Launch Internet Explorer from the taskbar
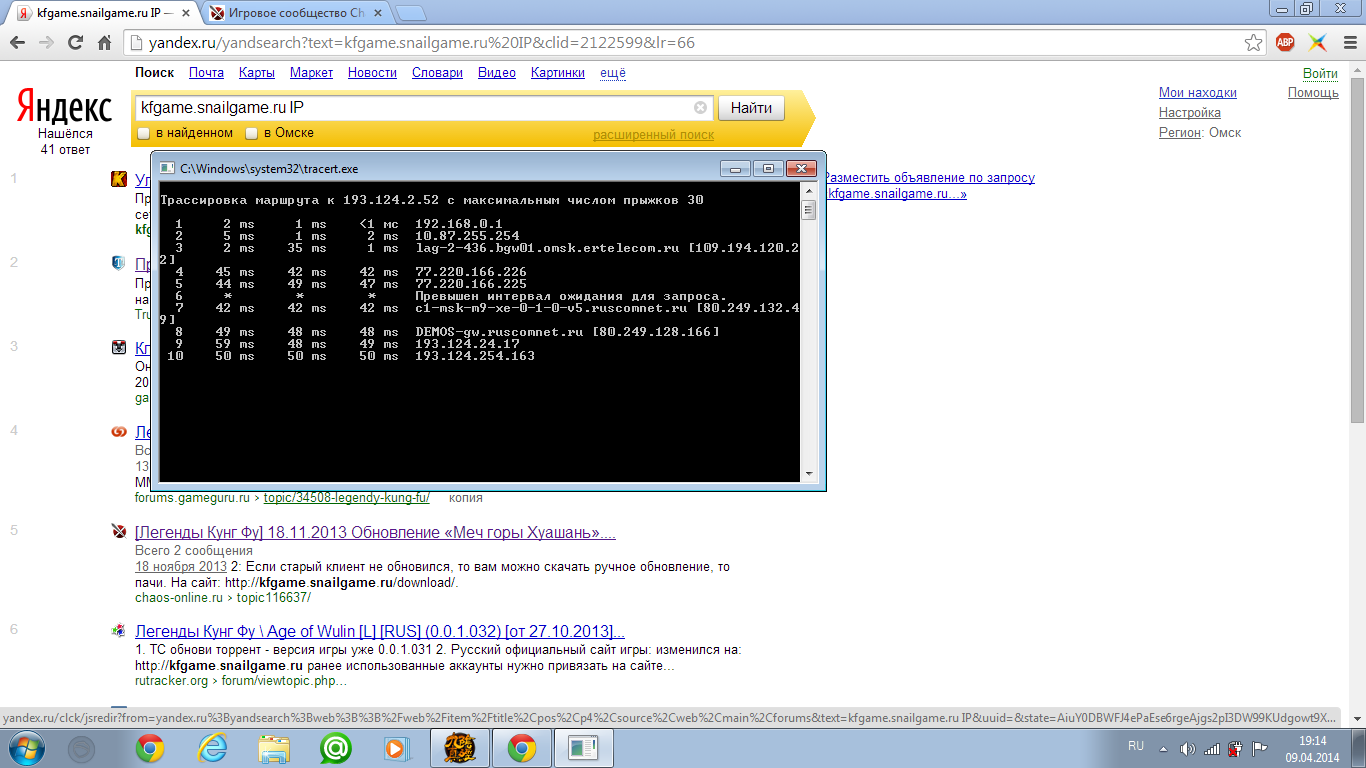The image size is (1366, 768). click(212, 747)
